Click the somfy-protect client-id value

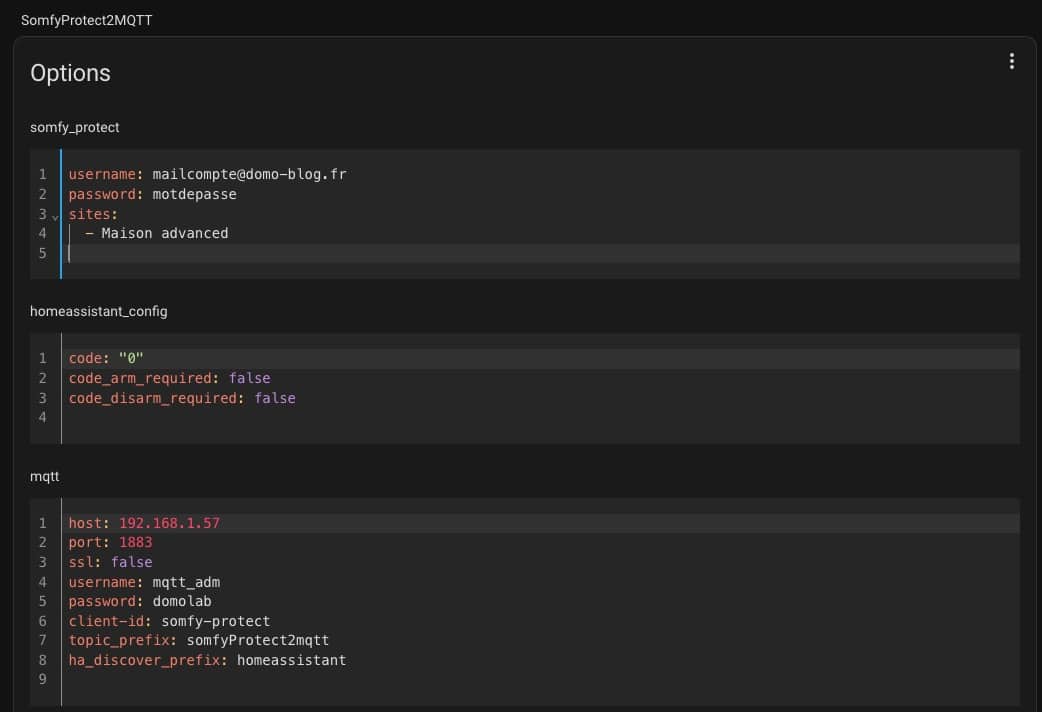215,622
